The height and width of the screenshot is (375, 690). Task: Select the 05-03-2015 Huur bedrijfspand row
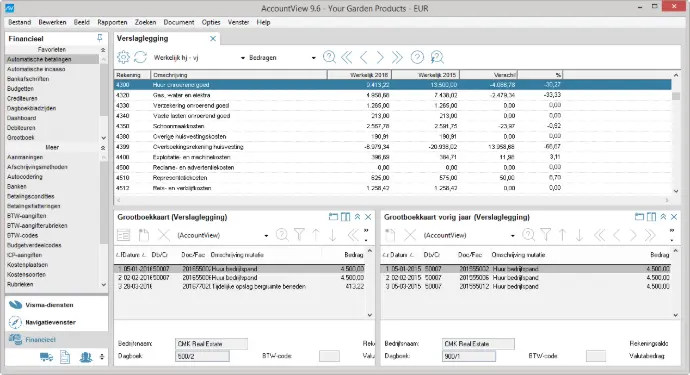click(526, 287)
